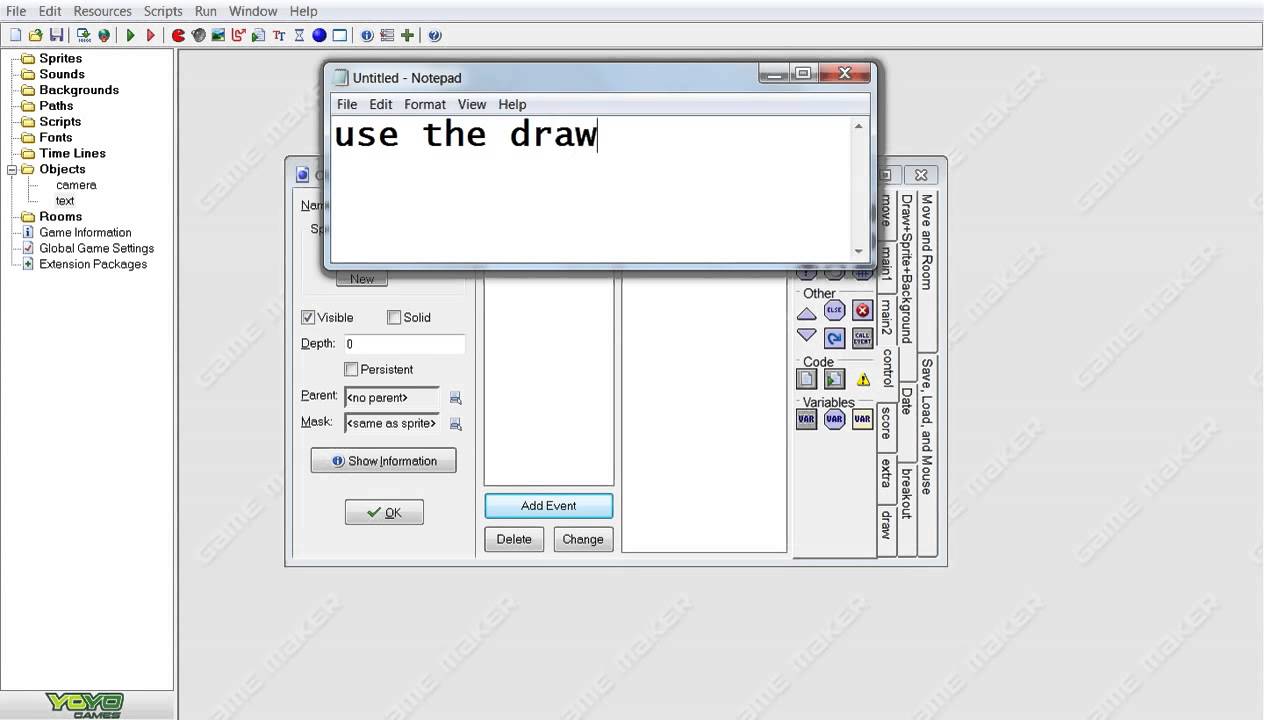1264x720 pixels.
Task: Select the text object in tree
Action: tap(65, 201)
